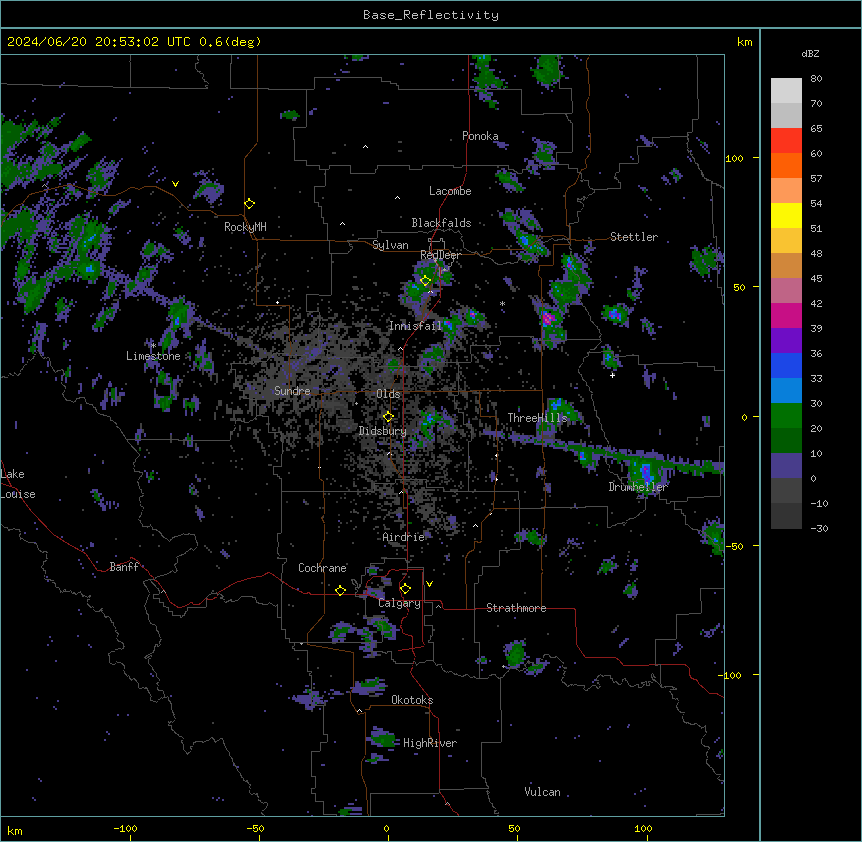
Task: Click the yellow V marker east of Calgary
Action: point(429,584)
